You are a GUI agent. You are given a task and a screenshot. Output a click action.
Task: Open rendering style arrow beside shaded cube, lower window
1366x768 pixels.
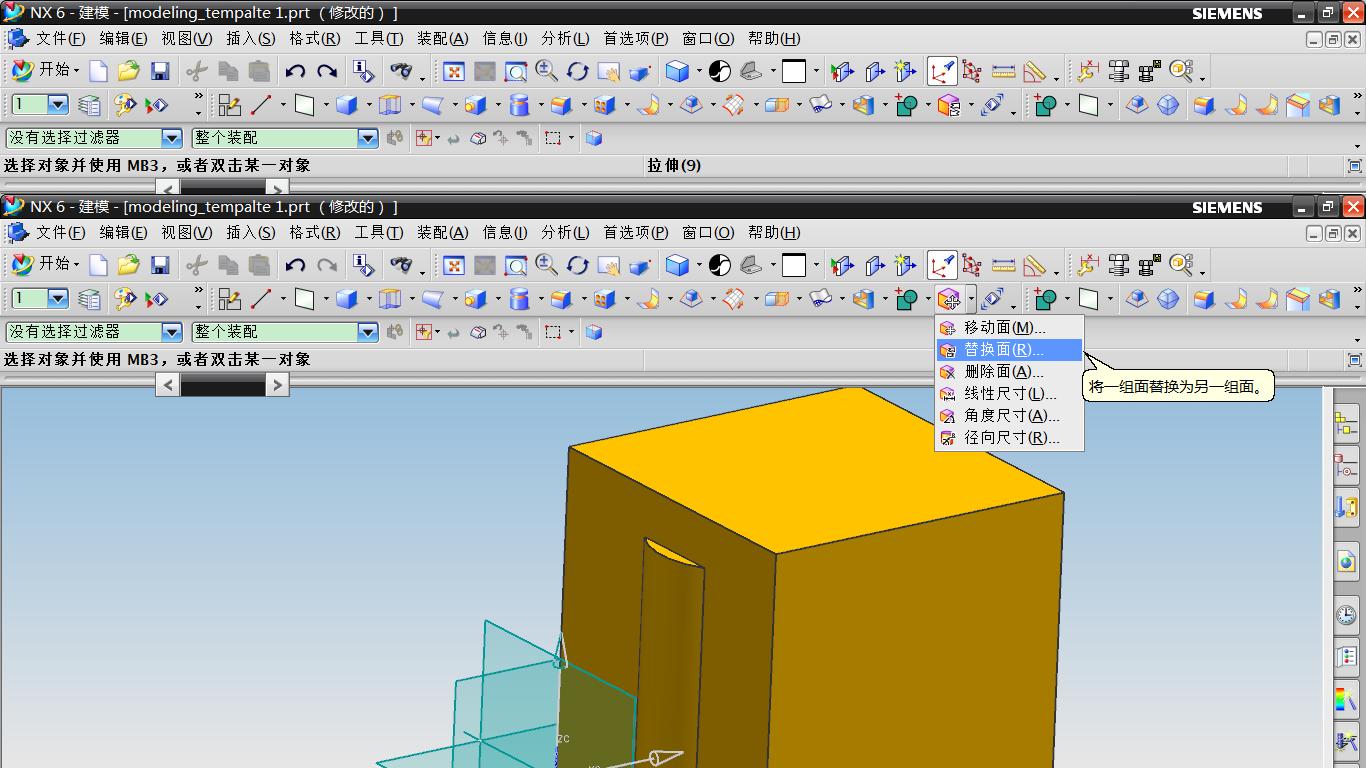[699, 265]
